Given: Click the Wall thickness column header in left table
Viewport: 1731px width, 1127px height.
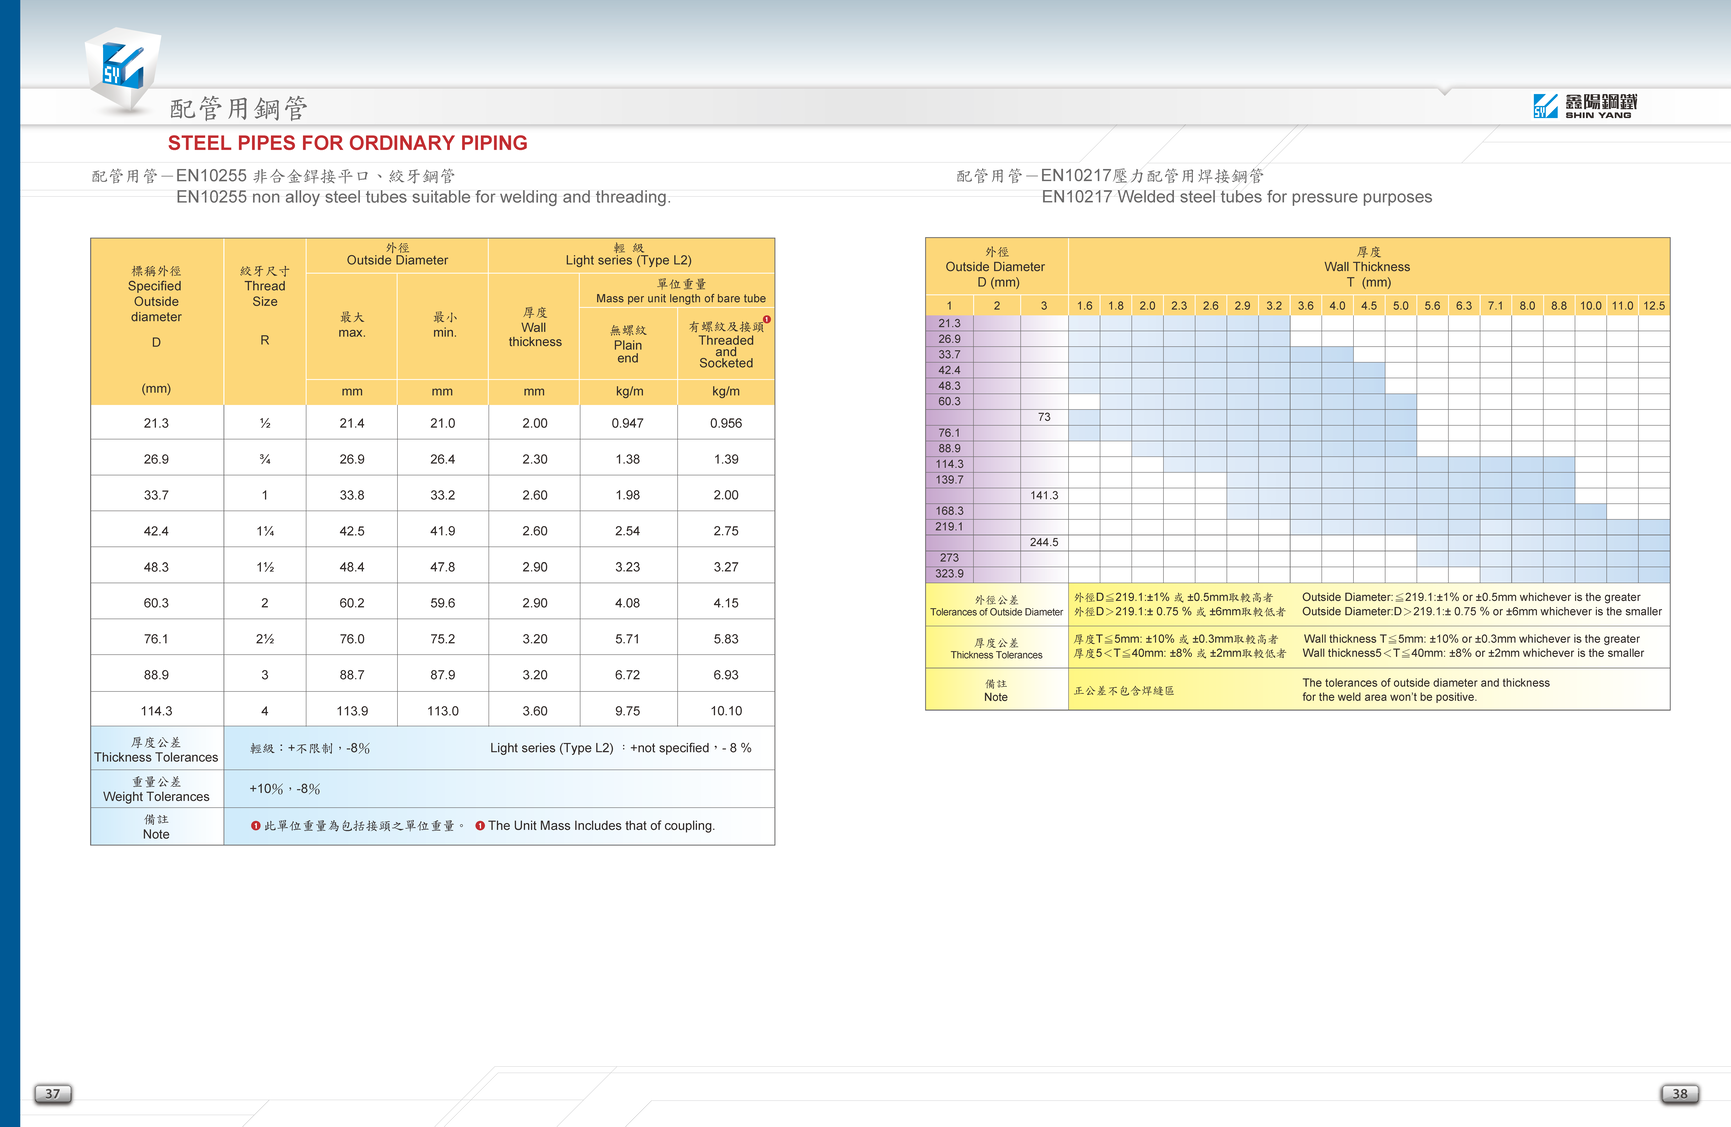Looking at the screenshot, I should (x=535, y=327).
